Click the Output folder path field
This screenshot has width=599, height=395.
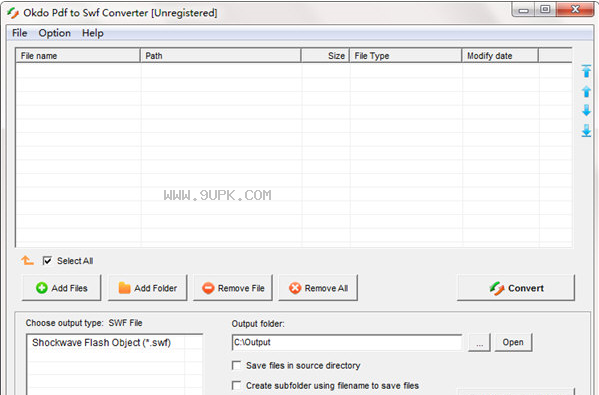coord(347,342)
